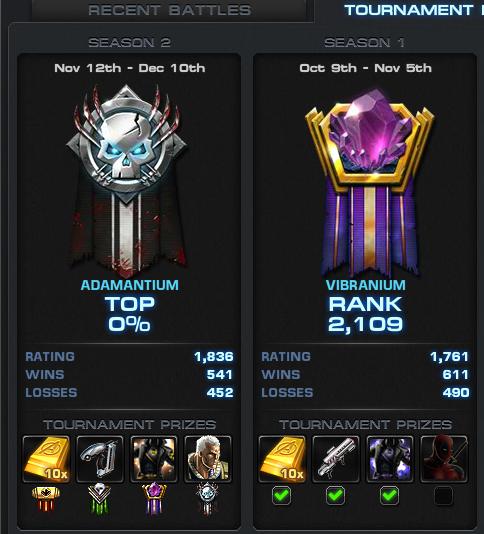The image size is (484, 534).
Task: Click Cable hero prize portrait in Season 2
Action: tap(208, 459)
